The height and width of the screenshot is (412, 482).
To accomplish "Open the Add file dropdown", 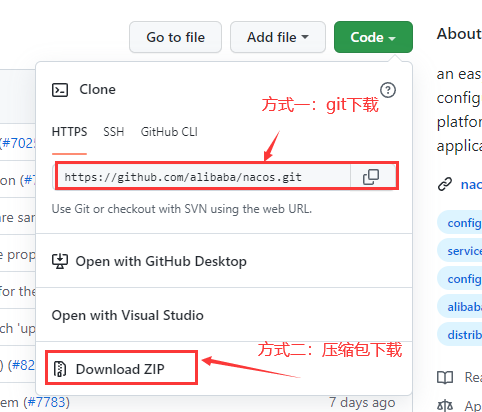I will pyautogui.click(x=278, y=37).
